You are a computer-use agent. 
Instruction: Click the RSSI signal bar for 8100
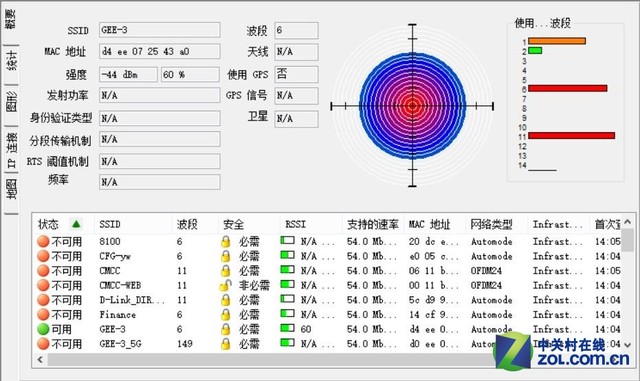287,240
